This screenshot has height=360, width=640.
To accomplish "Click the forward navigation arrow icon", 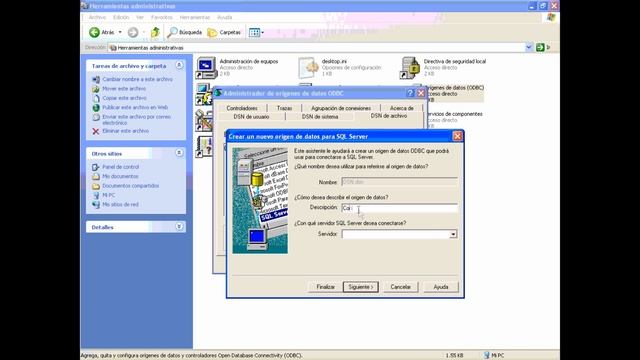I will pyautogui.click(x=133, y=32).
